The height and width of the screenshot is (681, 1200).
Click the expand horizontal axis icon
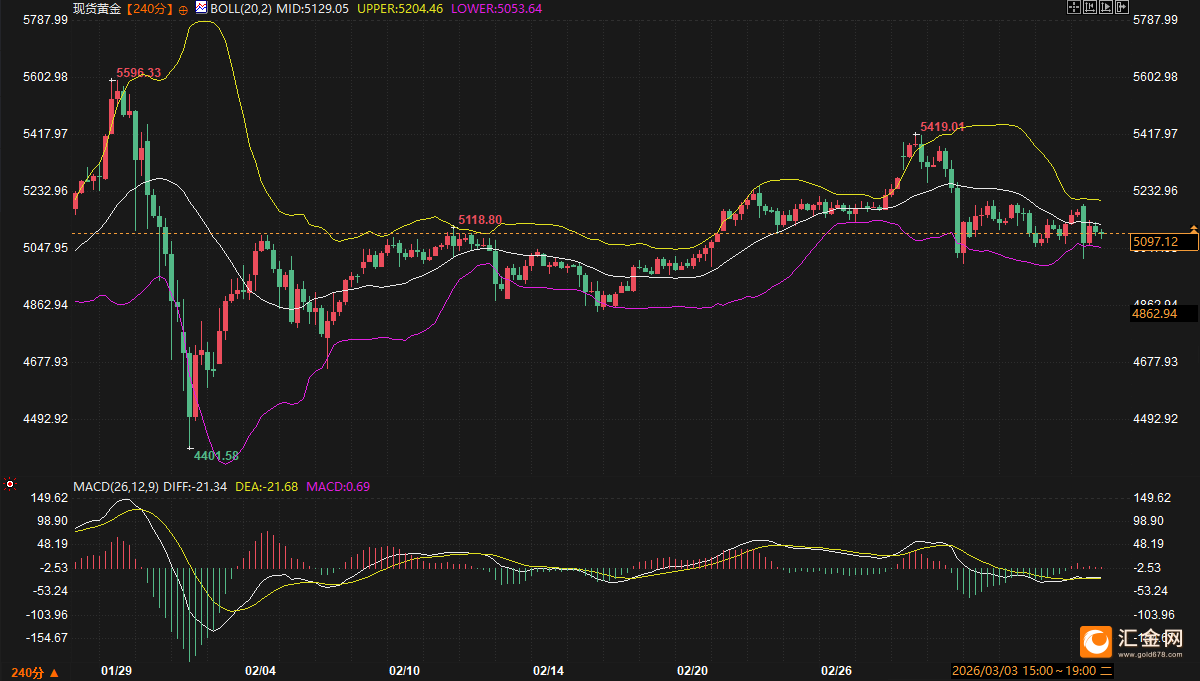(x=1105, y=8)
